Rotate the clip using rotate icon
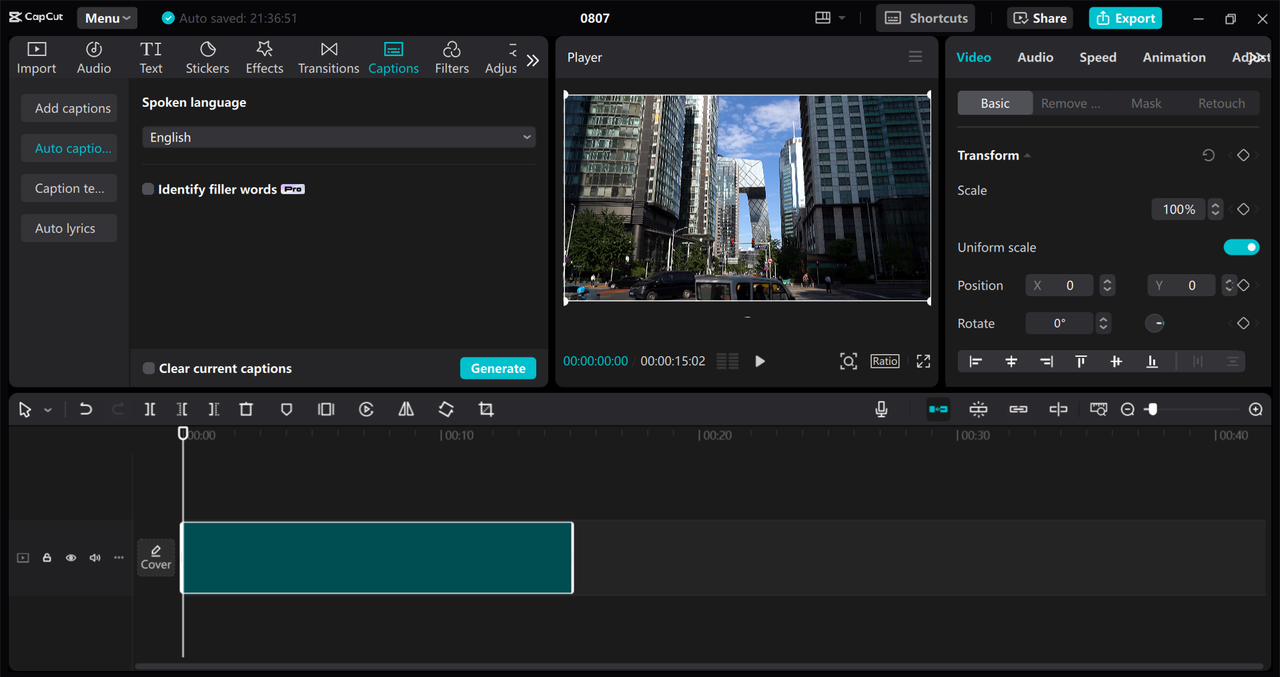The width and height of the screenshot is (1280, 677). point(446,409)
